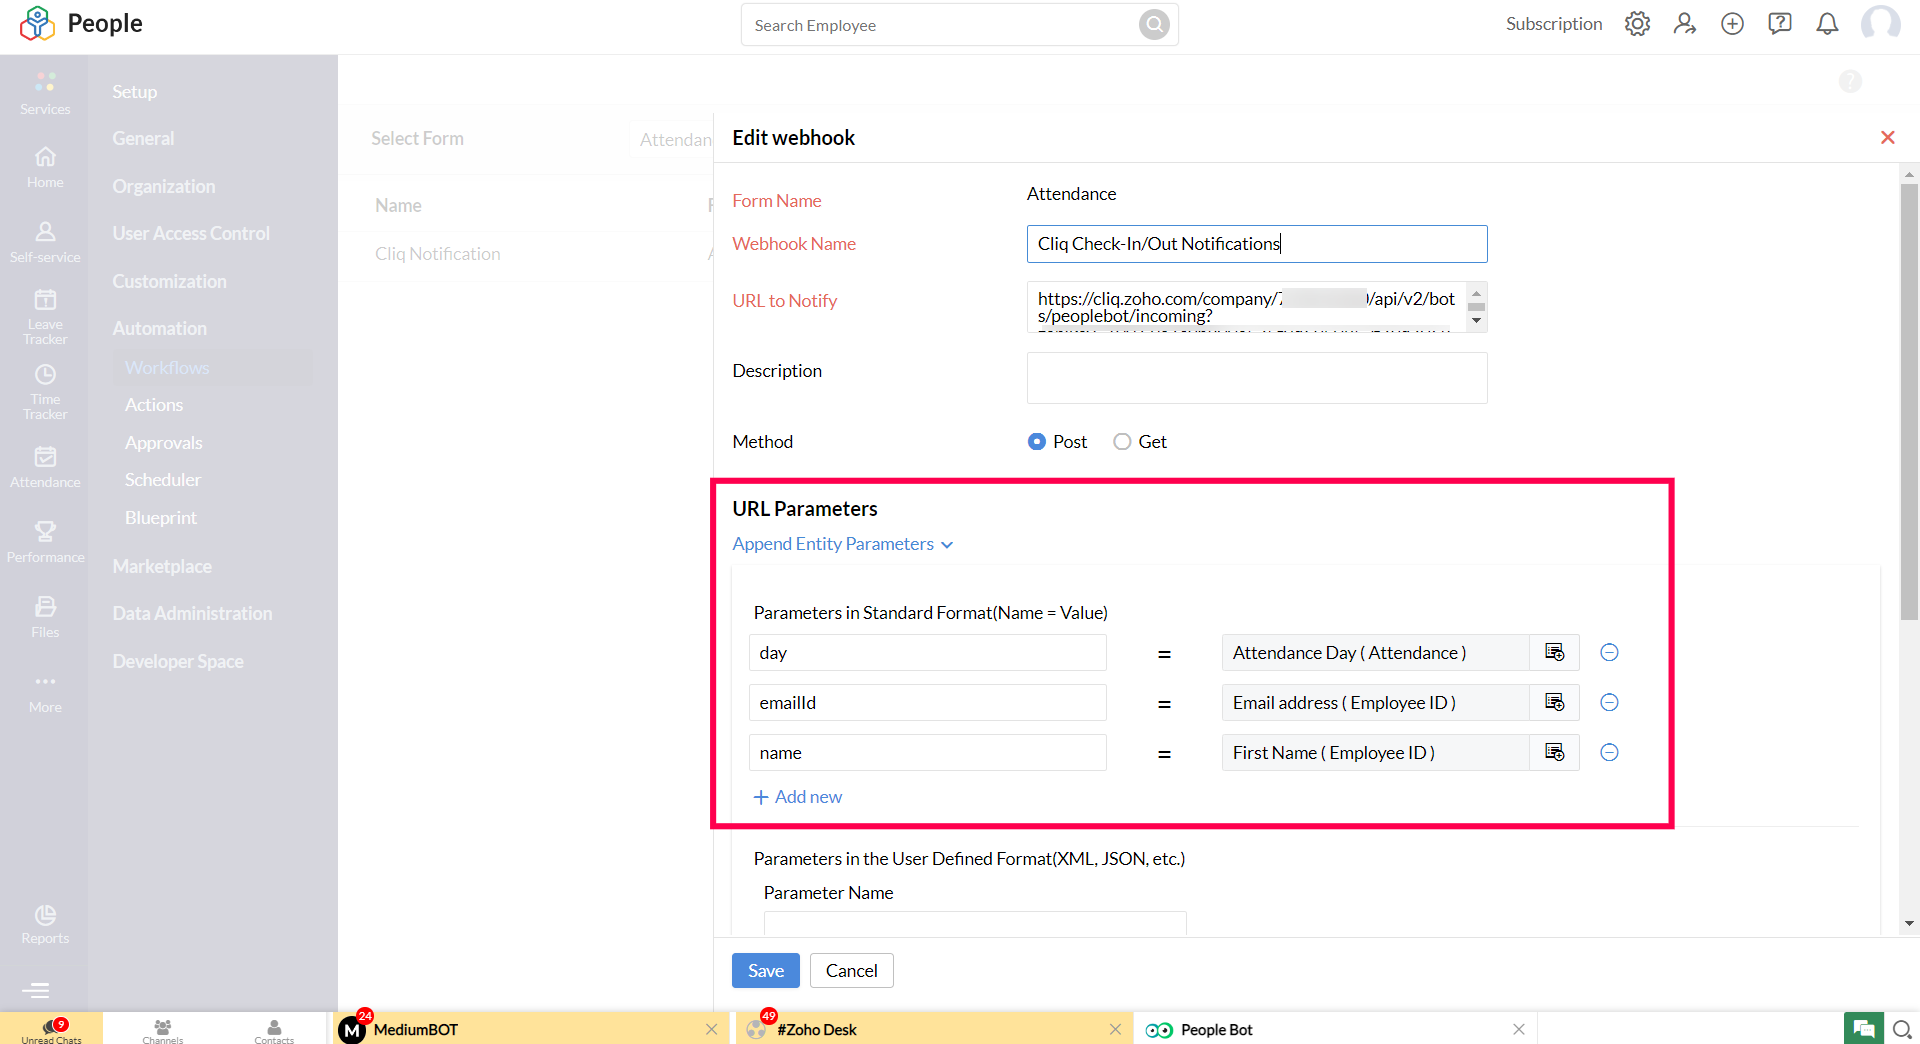Image resolution: width=1920 pixels, height=1044 pixels.
Task: Add new URL parameter
Action: click(798, 797)
